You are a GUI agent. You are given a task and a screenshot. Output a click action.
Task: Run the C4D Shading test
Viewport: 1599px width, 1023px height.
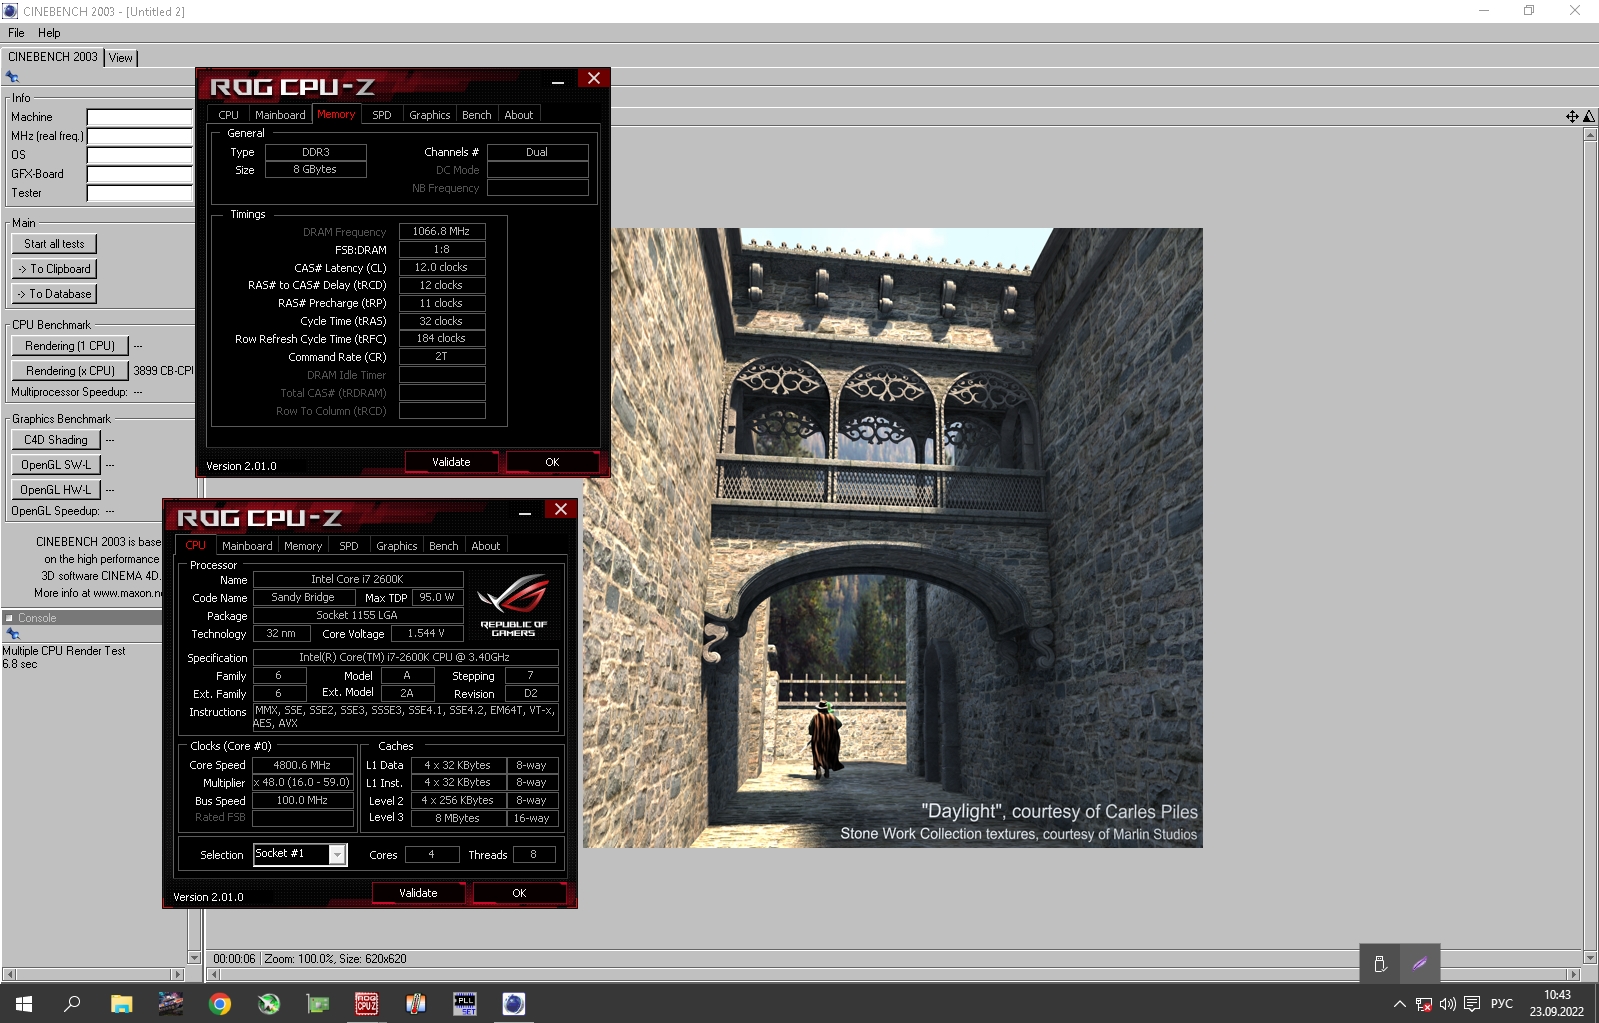56,440
